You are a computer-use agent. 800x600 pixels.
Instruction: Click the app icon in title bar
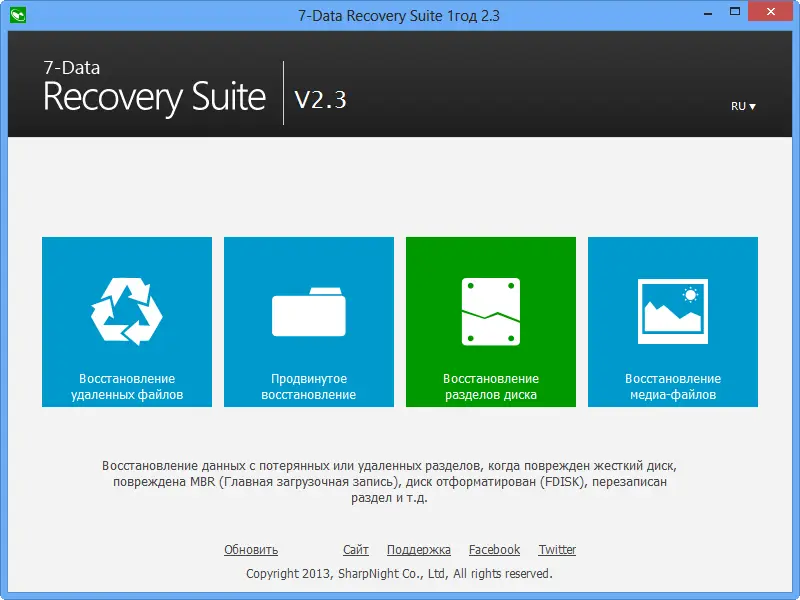click(x=18, y=15)
